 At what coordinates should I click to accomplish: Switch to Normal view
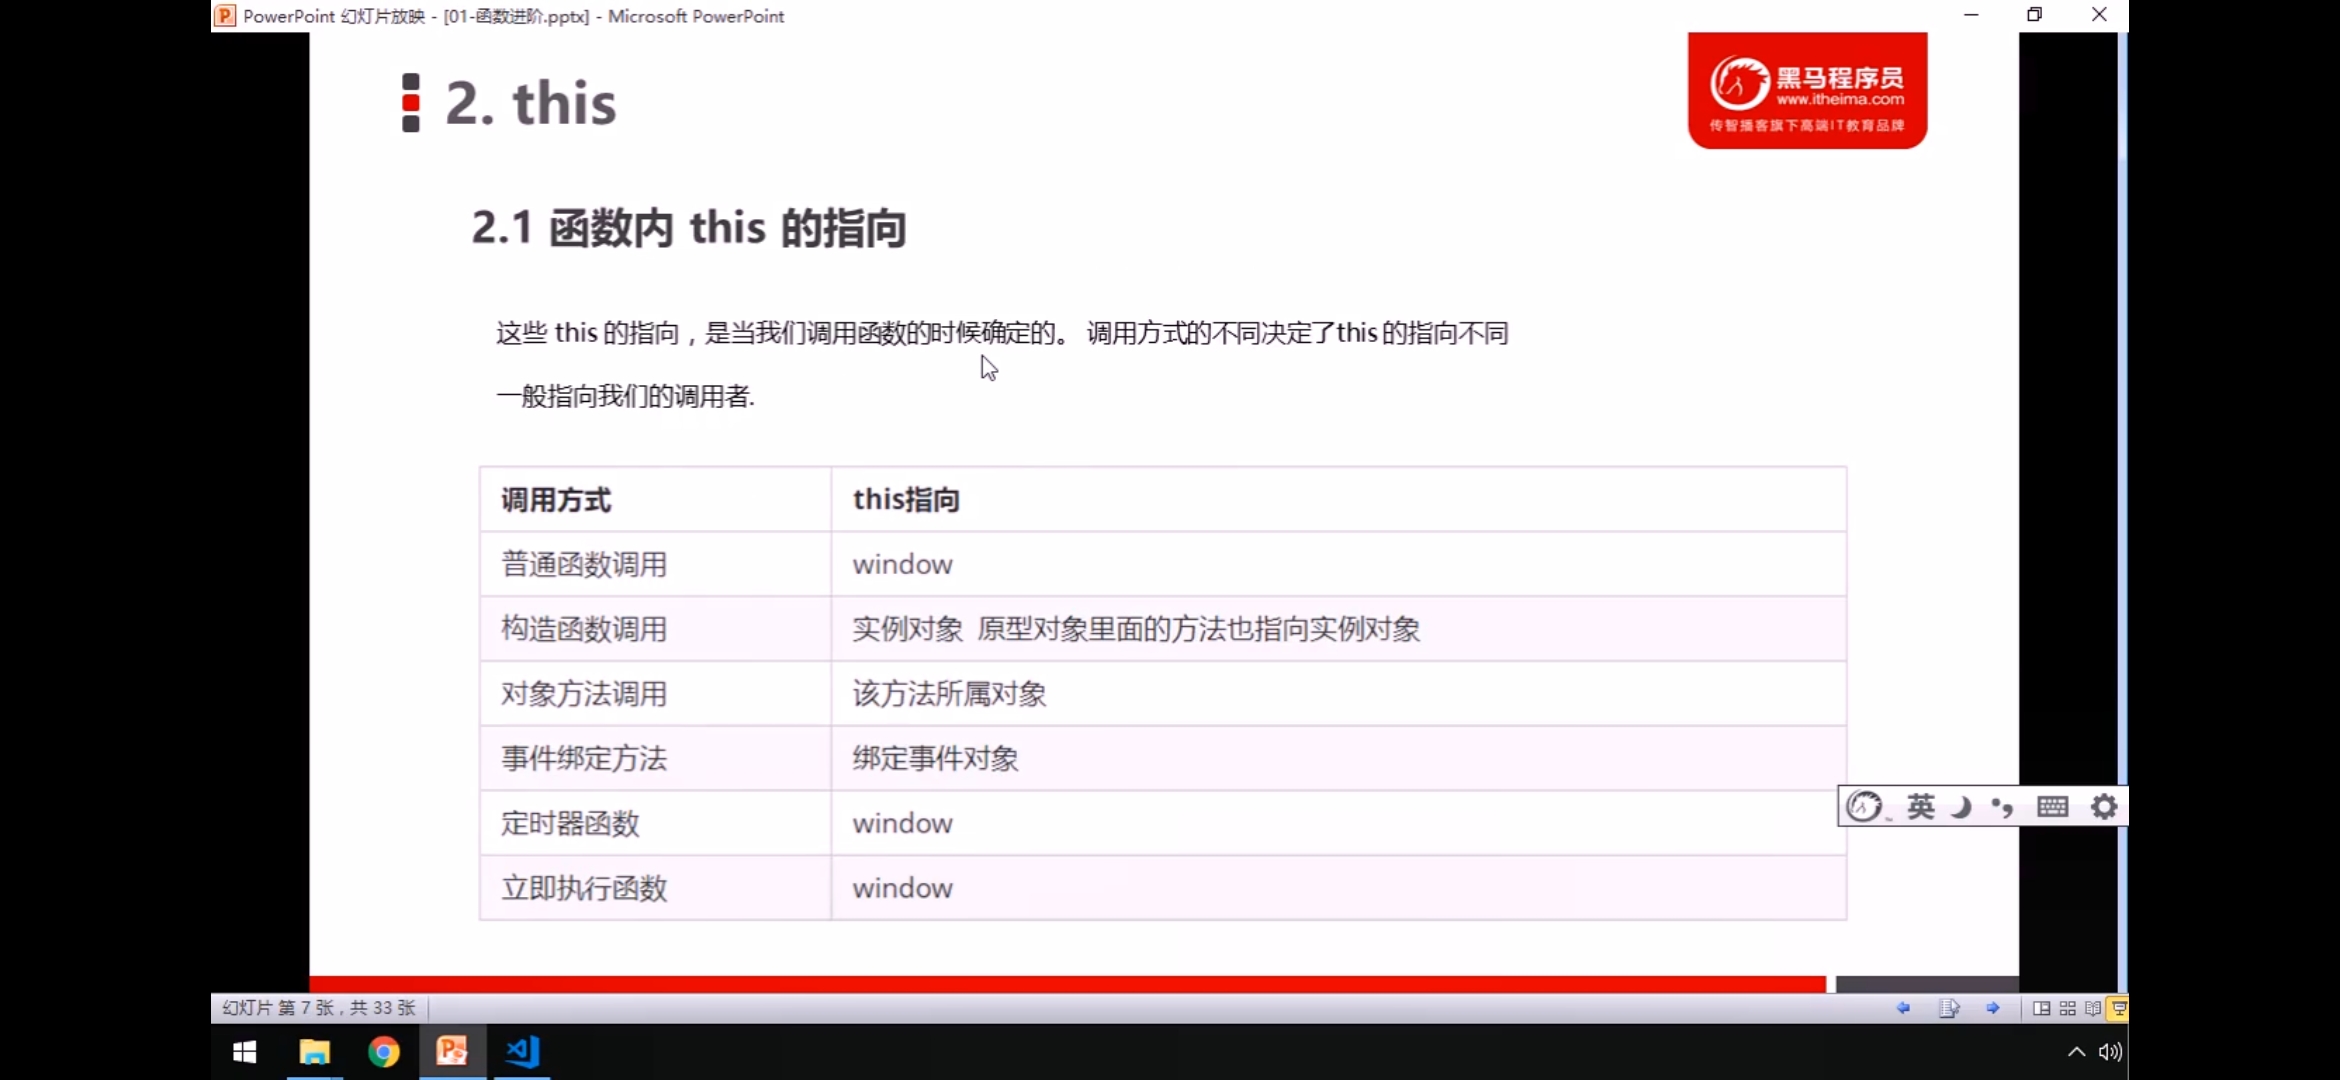(x=2042, y=1008)
